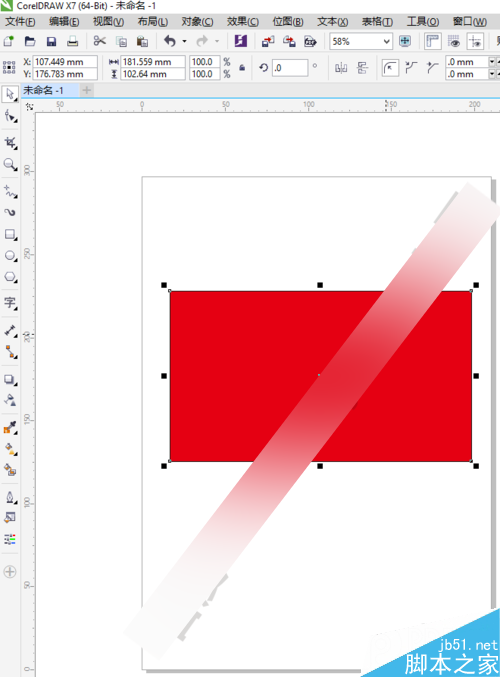The width and height of the screenshot is (500, 677).
Task: Select the Crop tool
Action: (x=10, y=143)
